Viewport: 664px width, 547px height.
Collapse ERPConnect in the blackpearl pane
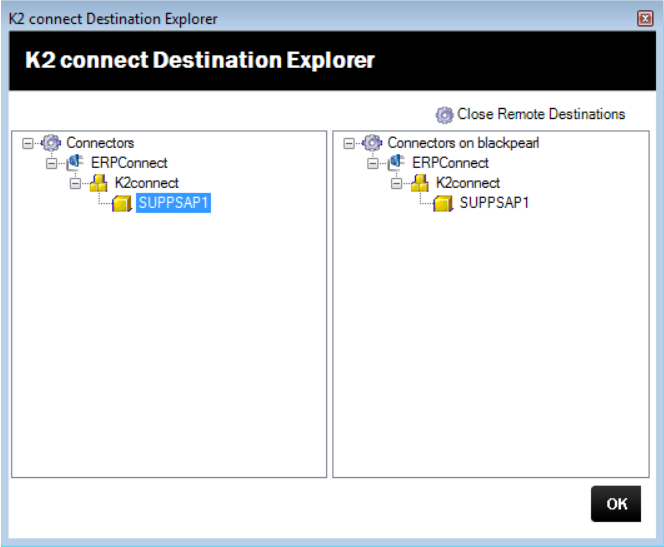(373, 163)
